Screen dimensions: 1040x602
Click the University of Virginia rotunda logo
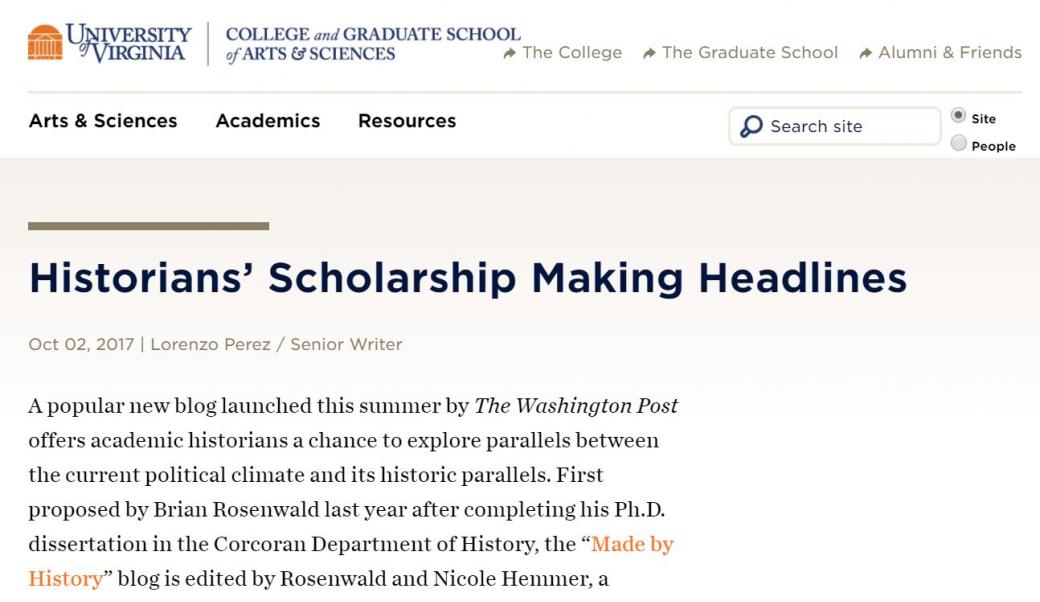pos(45,42)
